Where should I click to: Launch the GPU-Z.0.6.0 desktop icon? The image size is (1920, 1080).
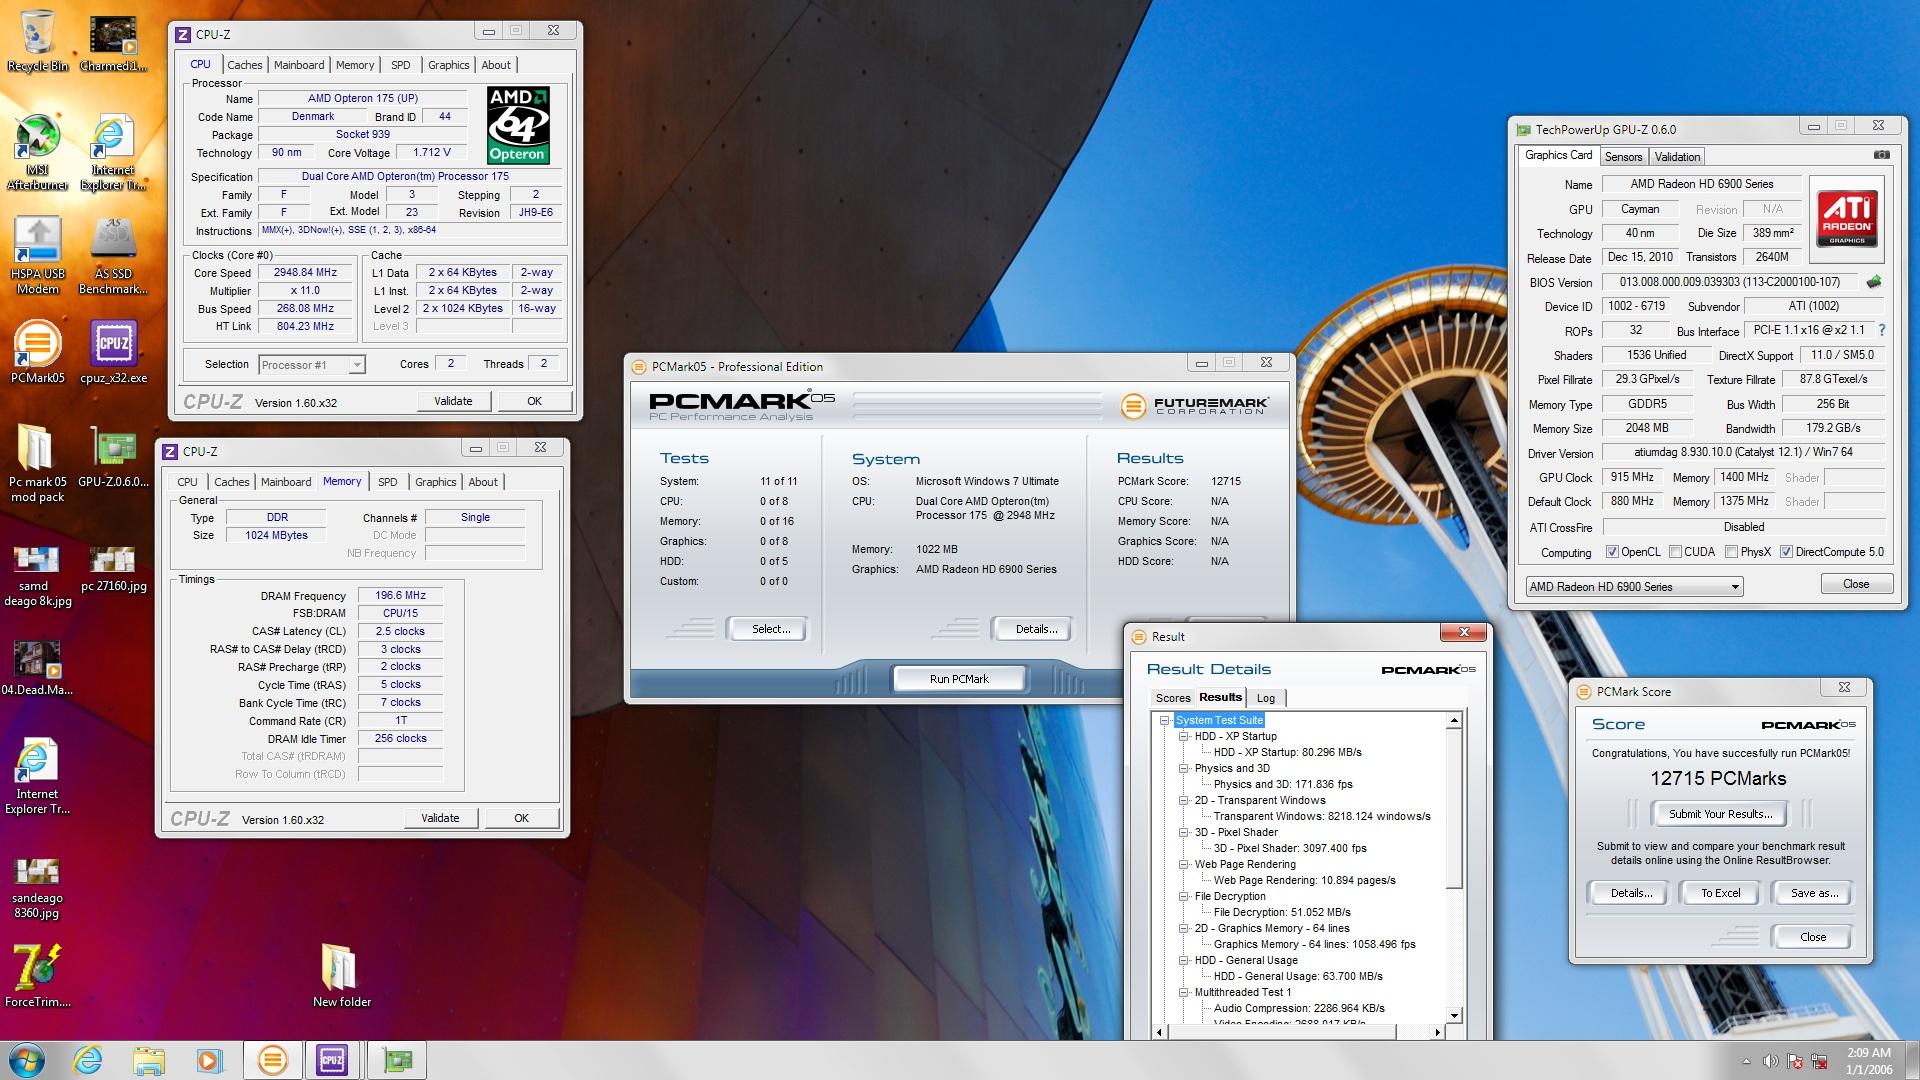pyautogui.click(x=113, y=456)
